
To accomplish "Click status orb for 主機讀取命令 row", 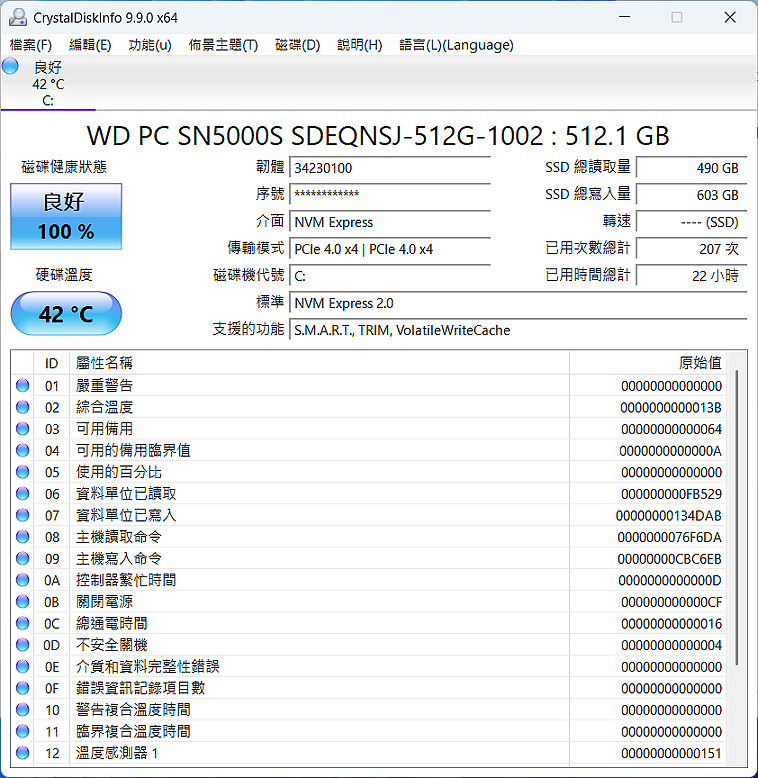I will [x=22, y=537].
